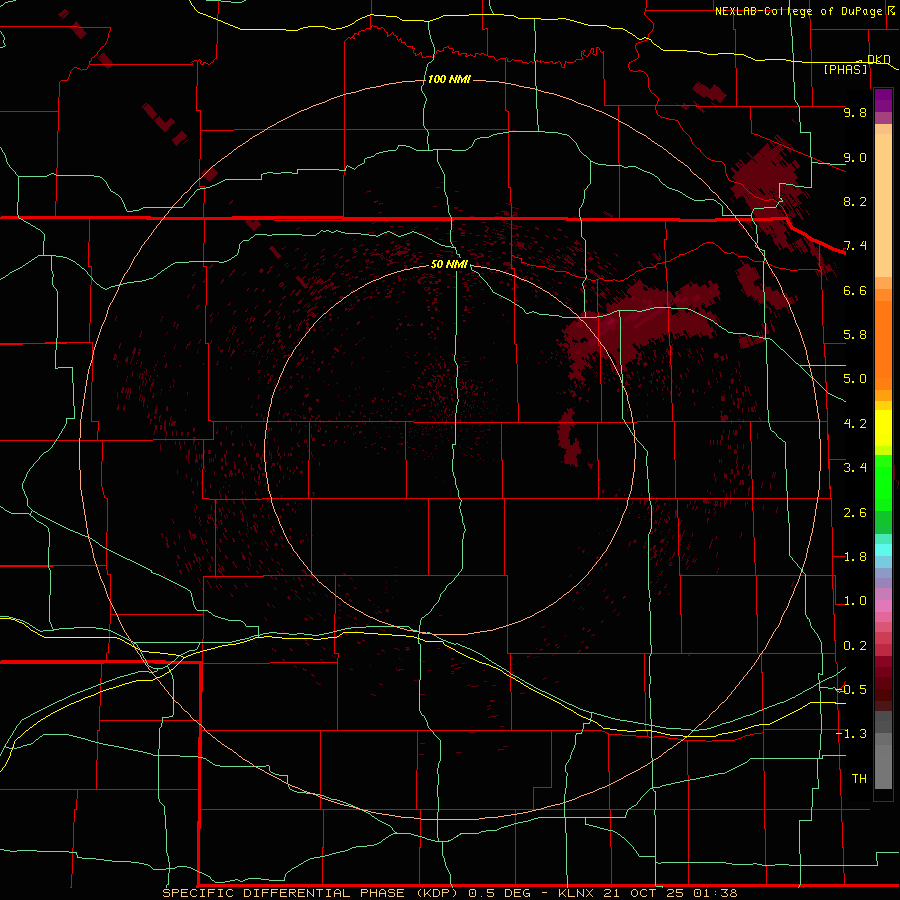The height and width of the screenshot is (900, 900).
Task: Click the 5.0 value on the color scale
Action: [855, 379]
